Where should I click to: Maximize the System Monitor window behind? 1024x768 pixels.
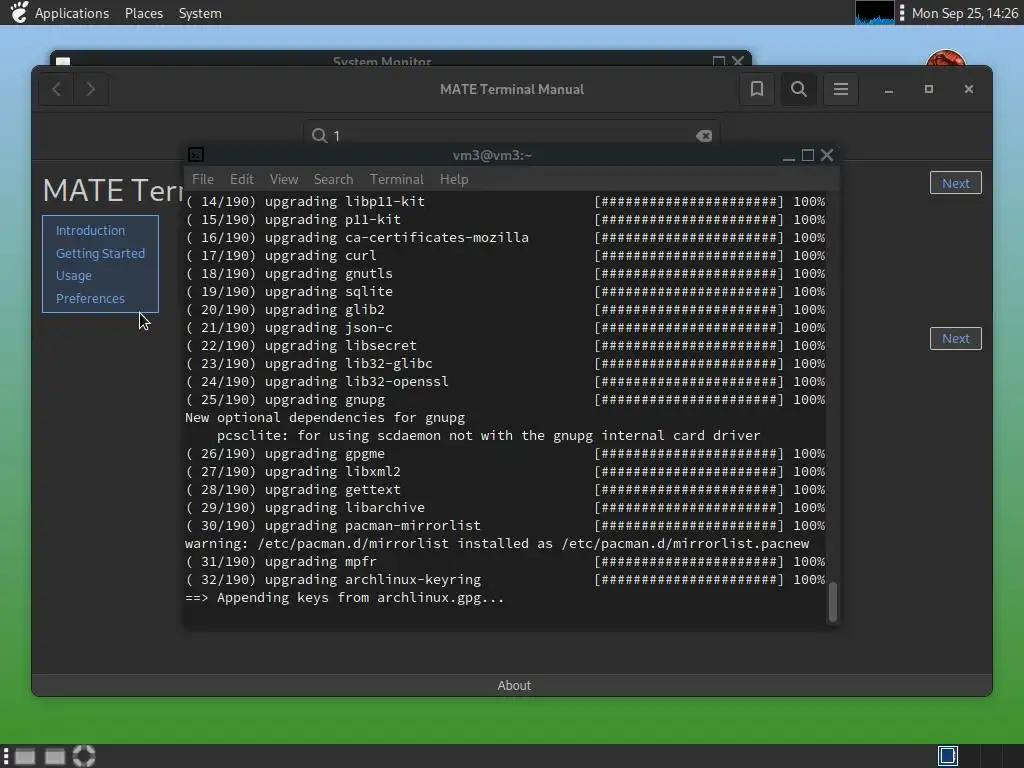pyautogui.click(x=719, y=61)
